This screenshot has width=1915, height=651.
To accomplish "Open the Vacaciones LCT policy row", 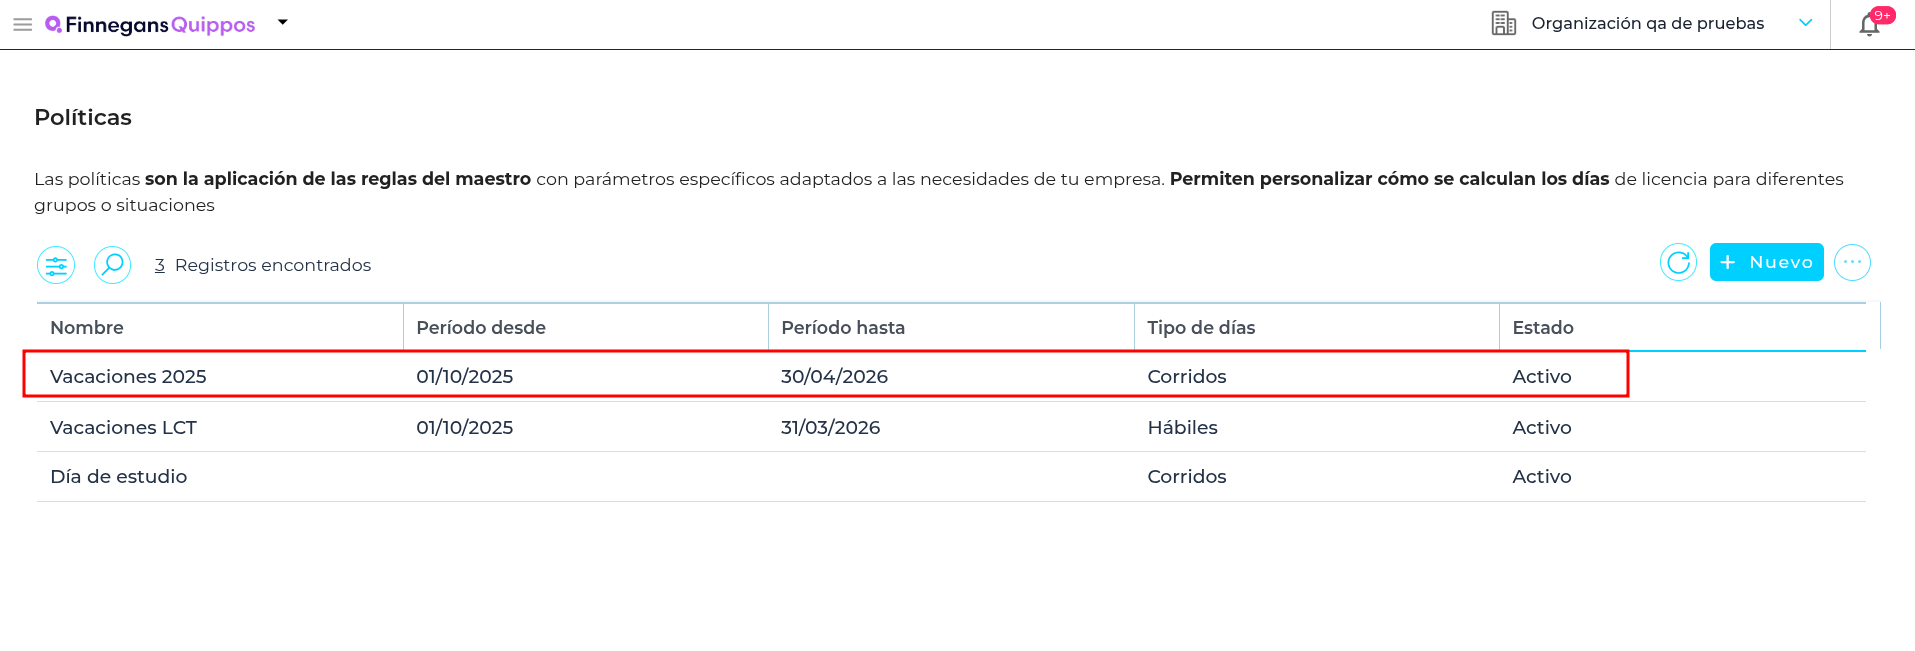I will (x=124, y=428).
